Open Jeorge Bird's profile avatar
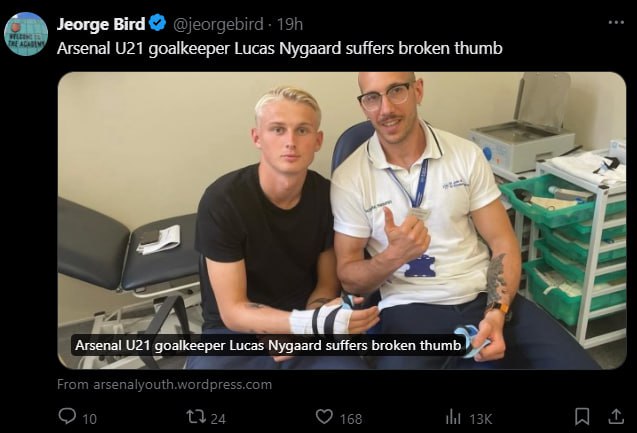 [x=26, y=34]
